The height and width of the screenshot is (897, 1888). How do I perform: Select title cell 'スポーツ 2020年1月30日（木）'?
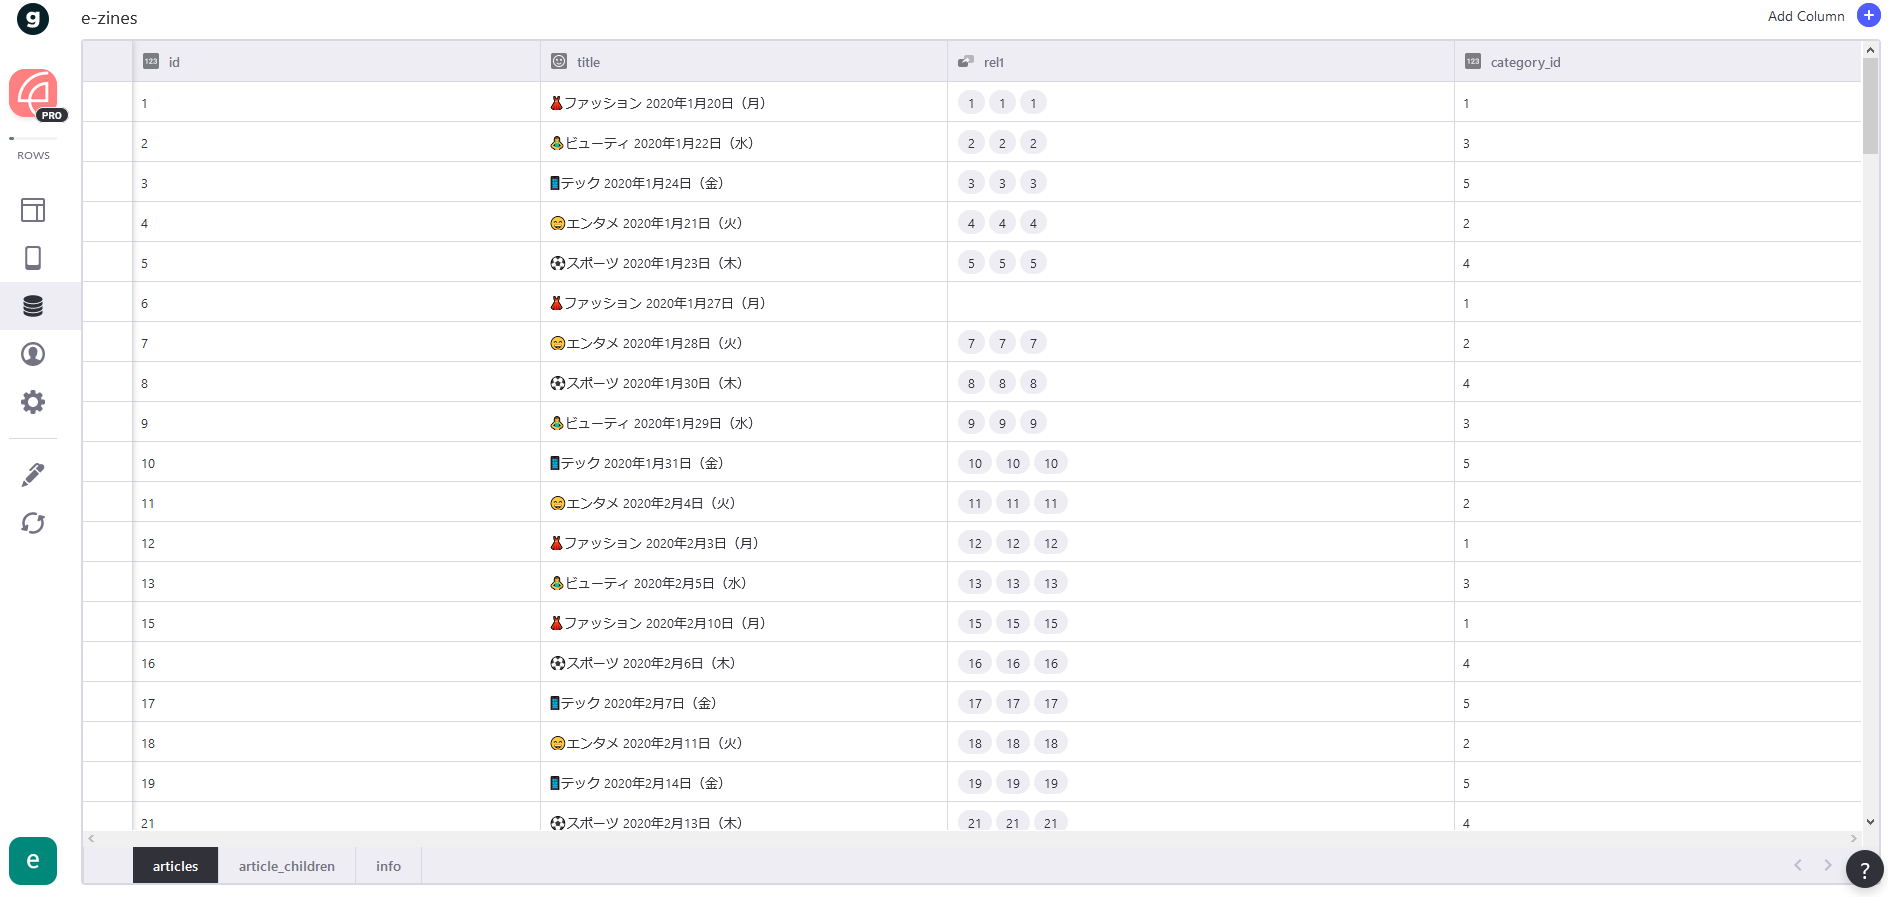[744, 383]
